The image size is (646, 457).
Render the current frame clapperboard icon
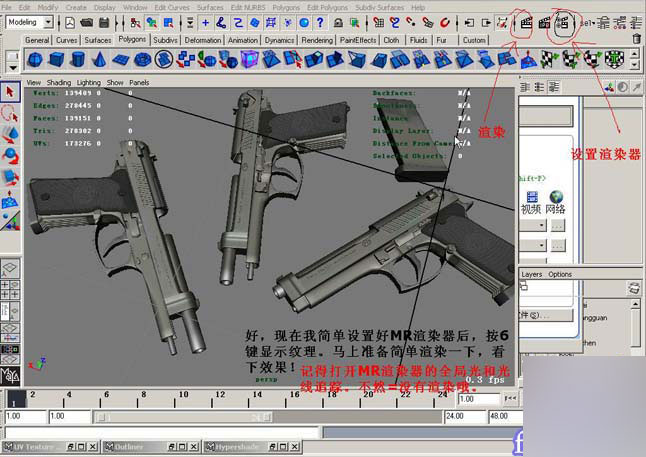coord(526,23)
